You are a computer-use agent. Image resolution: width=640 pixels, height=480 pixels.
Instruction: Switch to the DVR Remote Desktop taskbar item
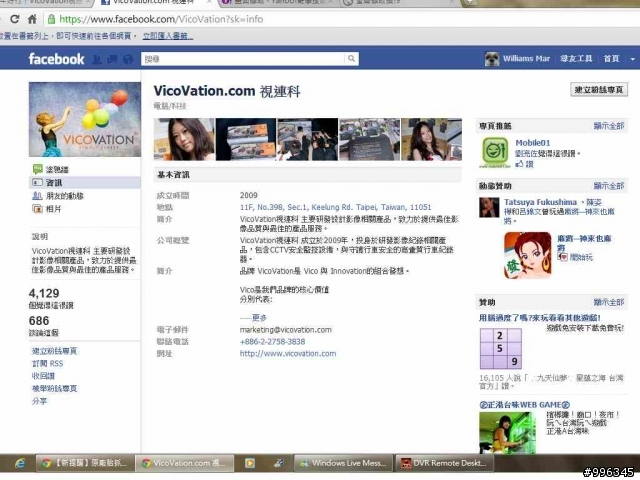click(x=445, y=463)
